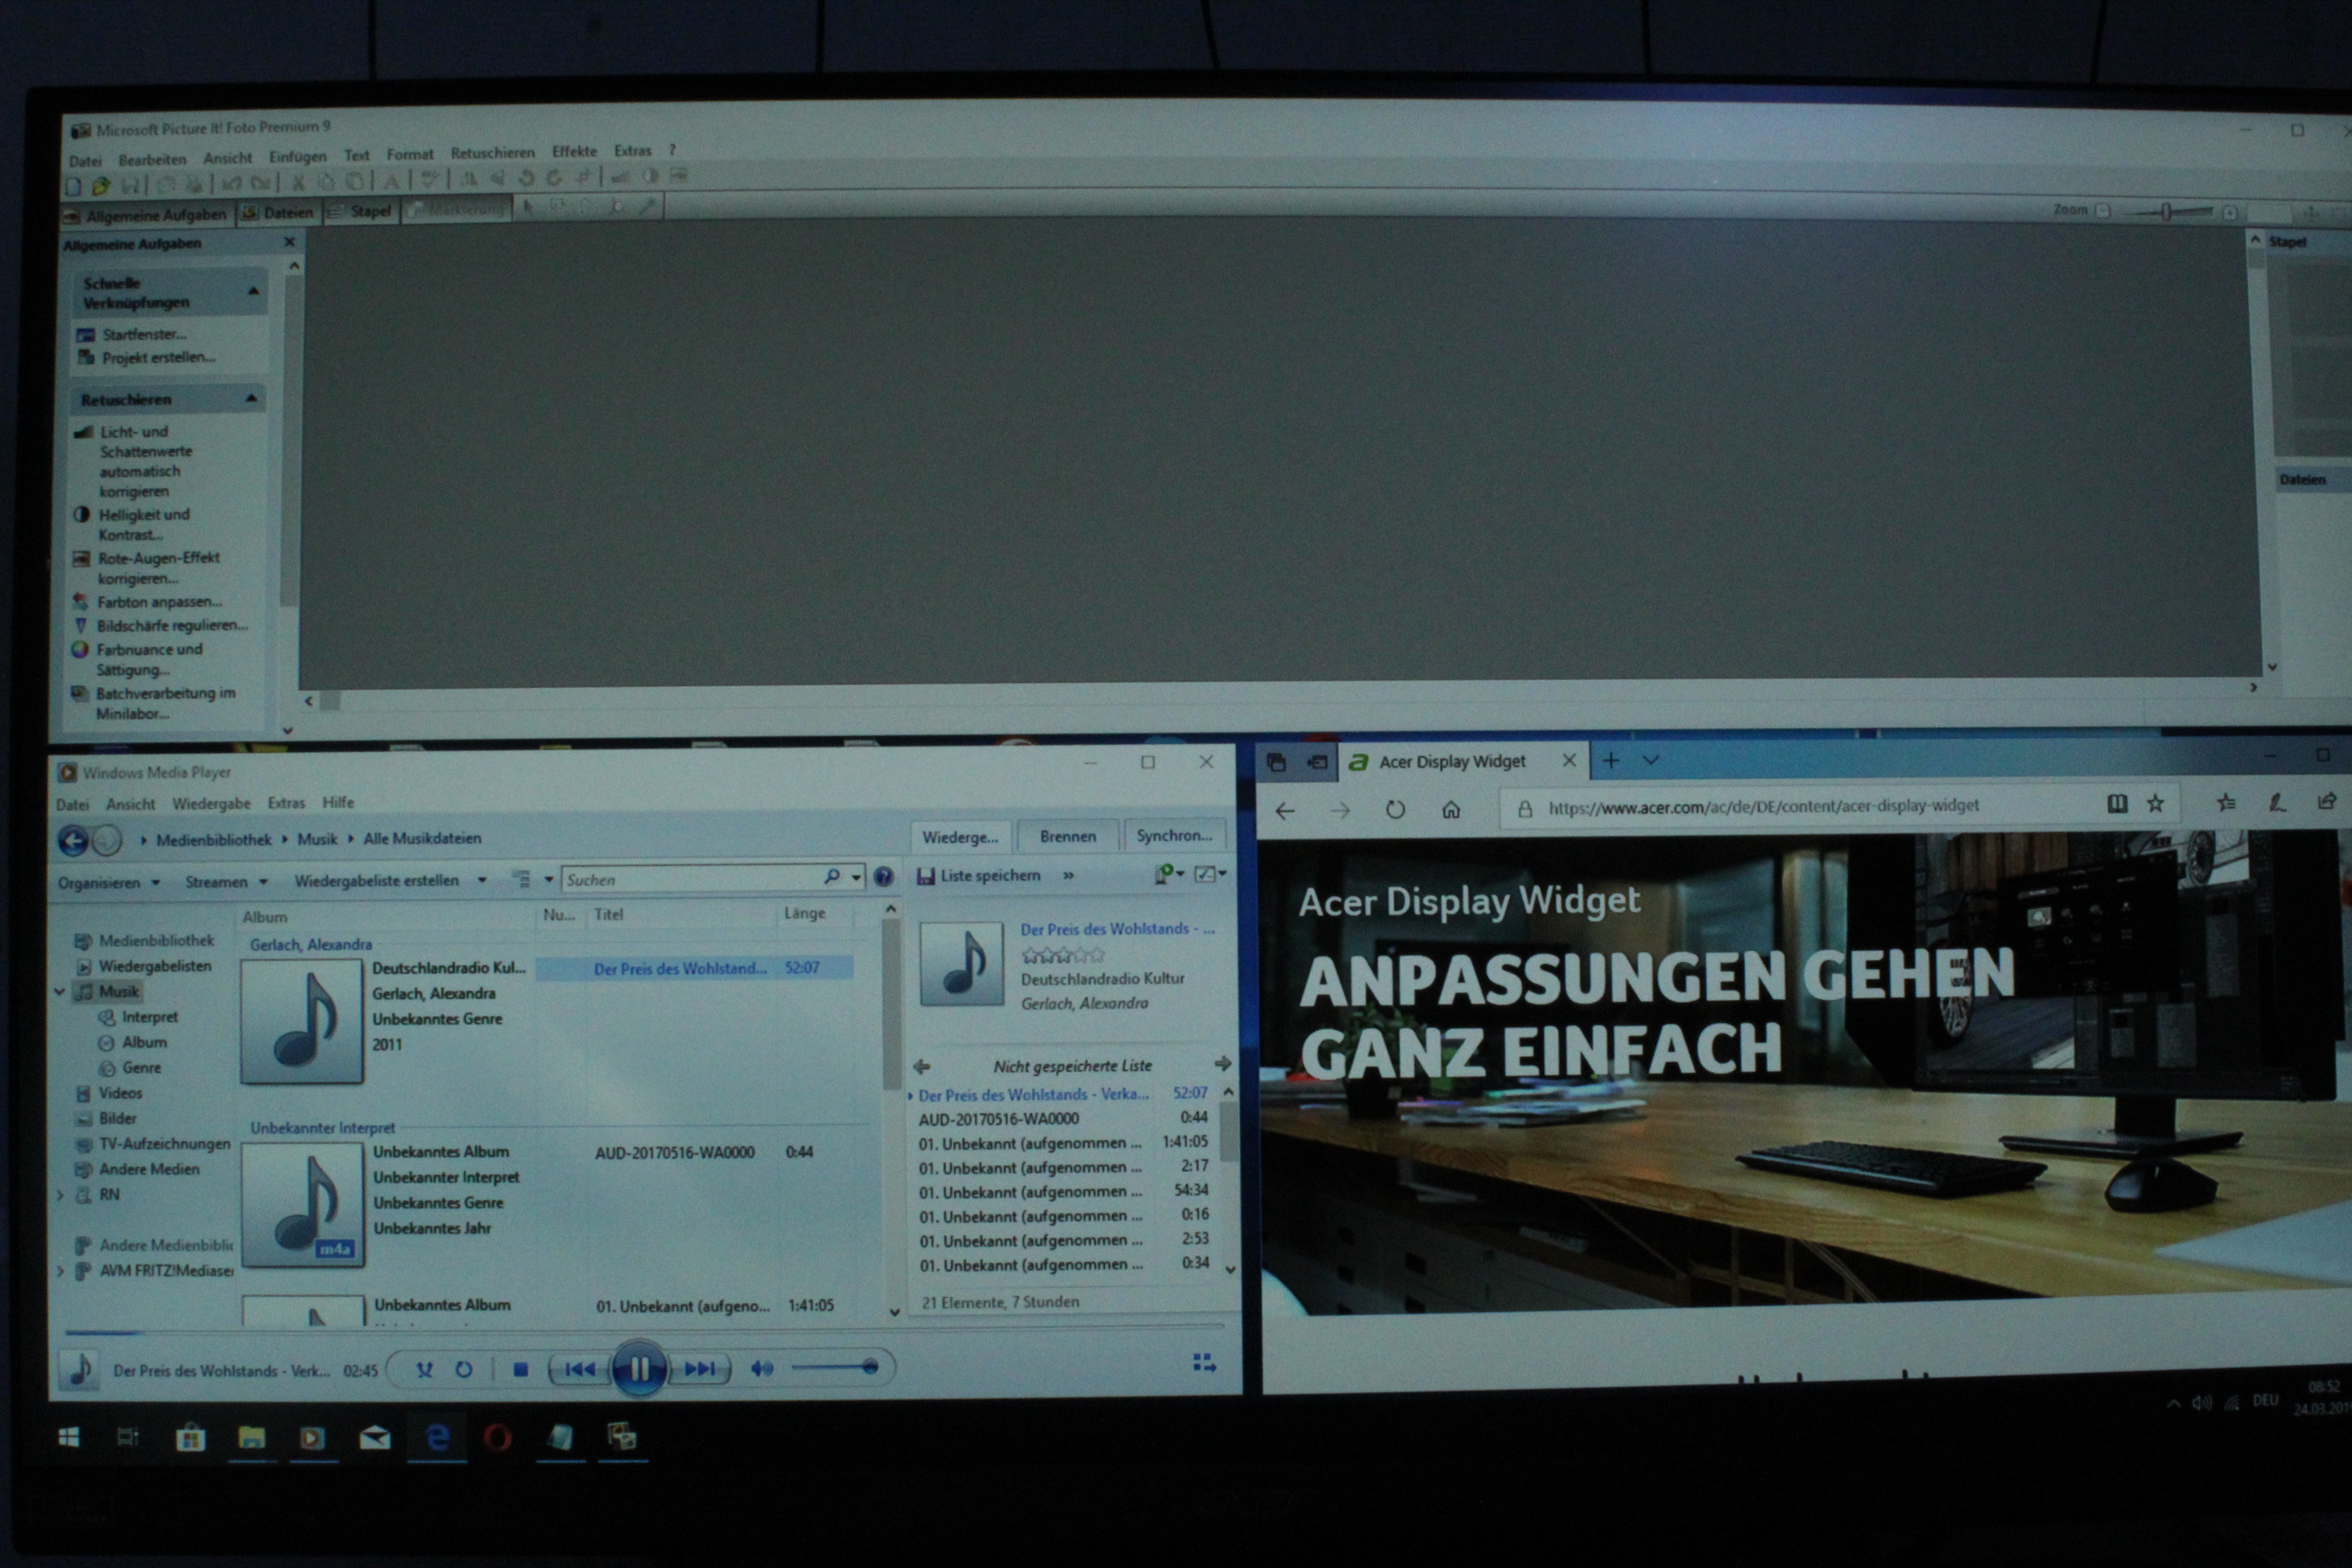
Task: Click Liste speichern button
Action: [x=979, y=875]
